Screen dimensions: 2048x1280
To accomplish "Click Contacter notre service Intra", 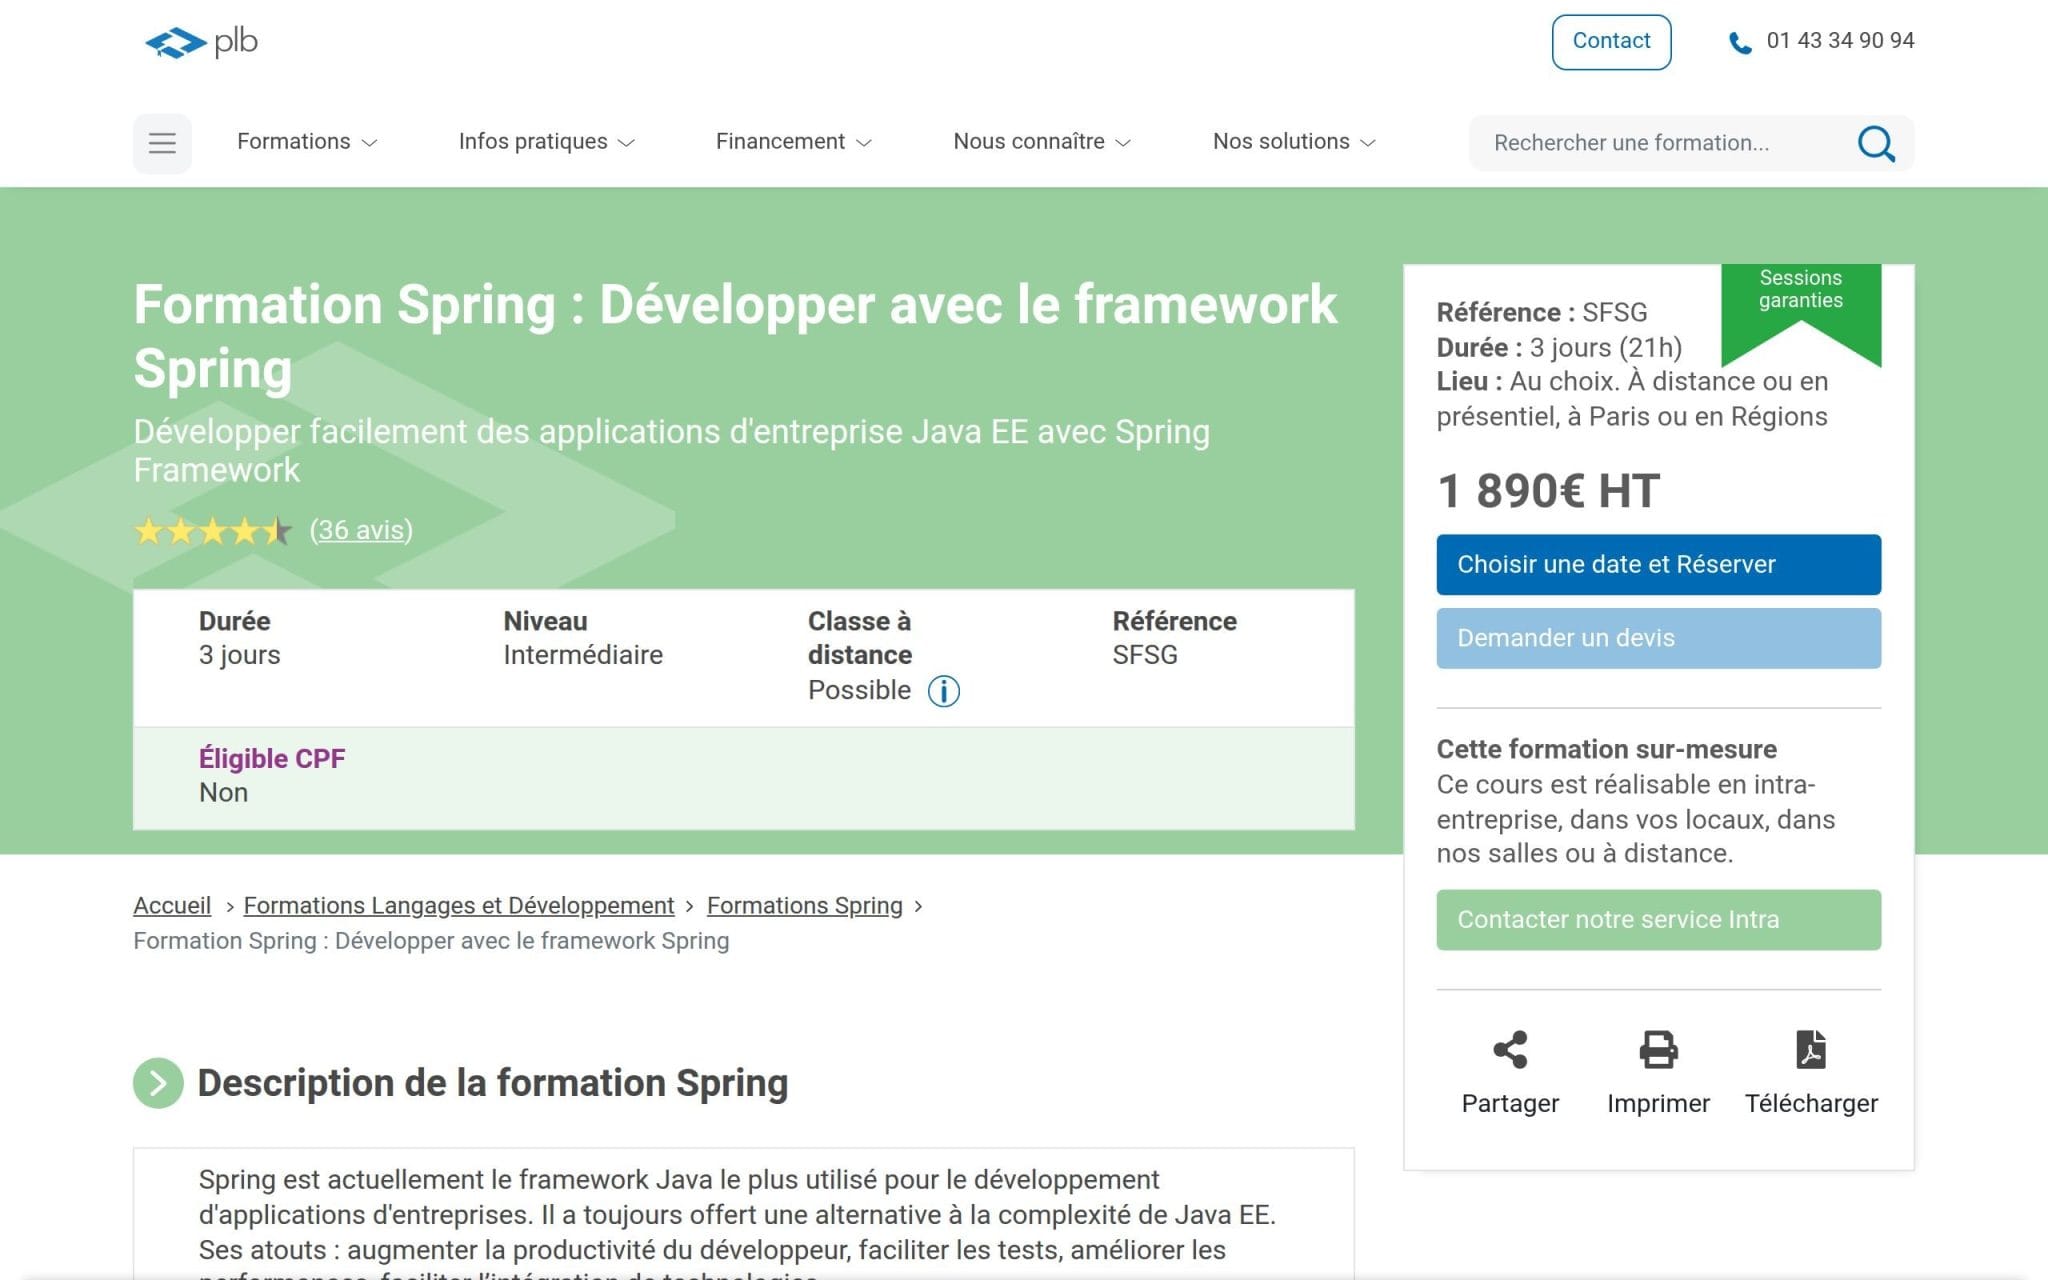I will point(1658,920).
